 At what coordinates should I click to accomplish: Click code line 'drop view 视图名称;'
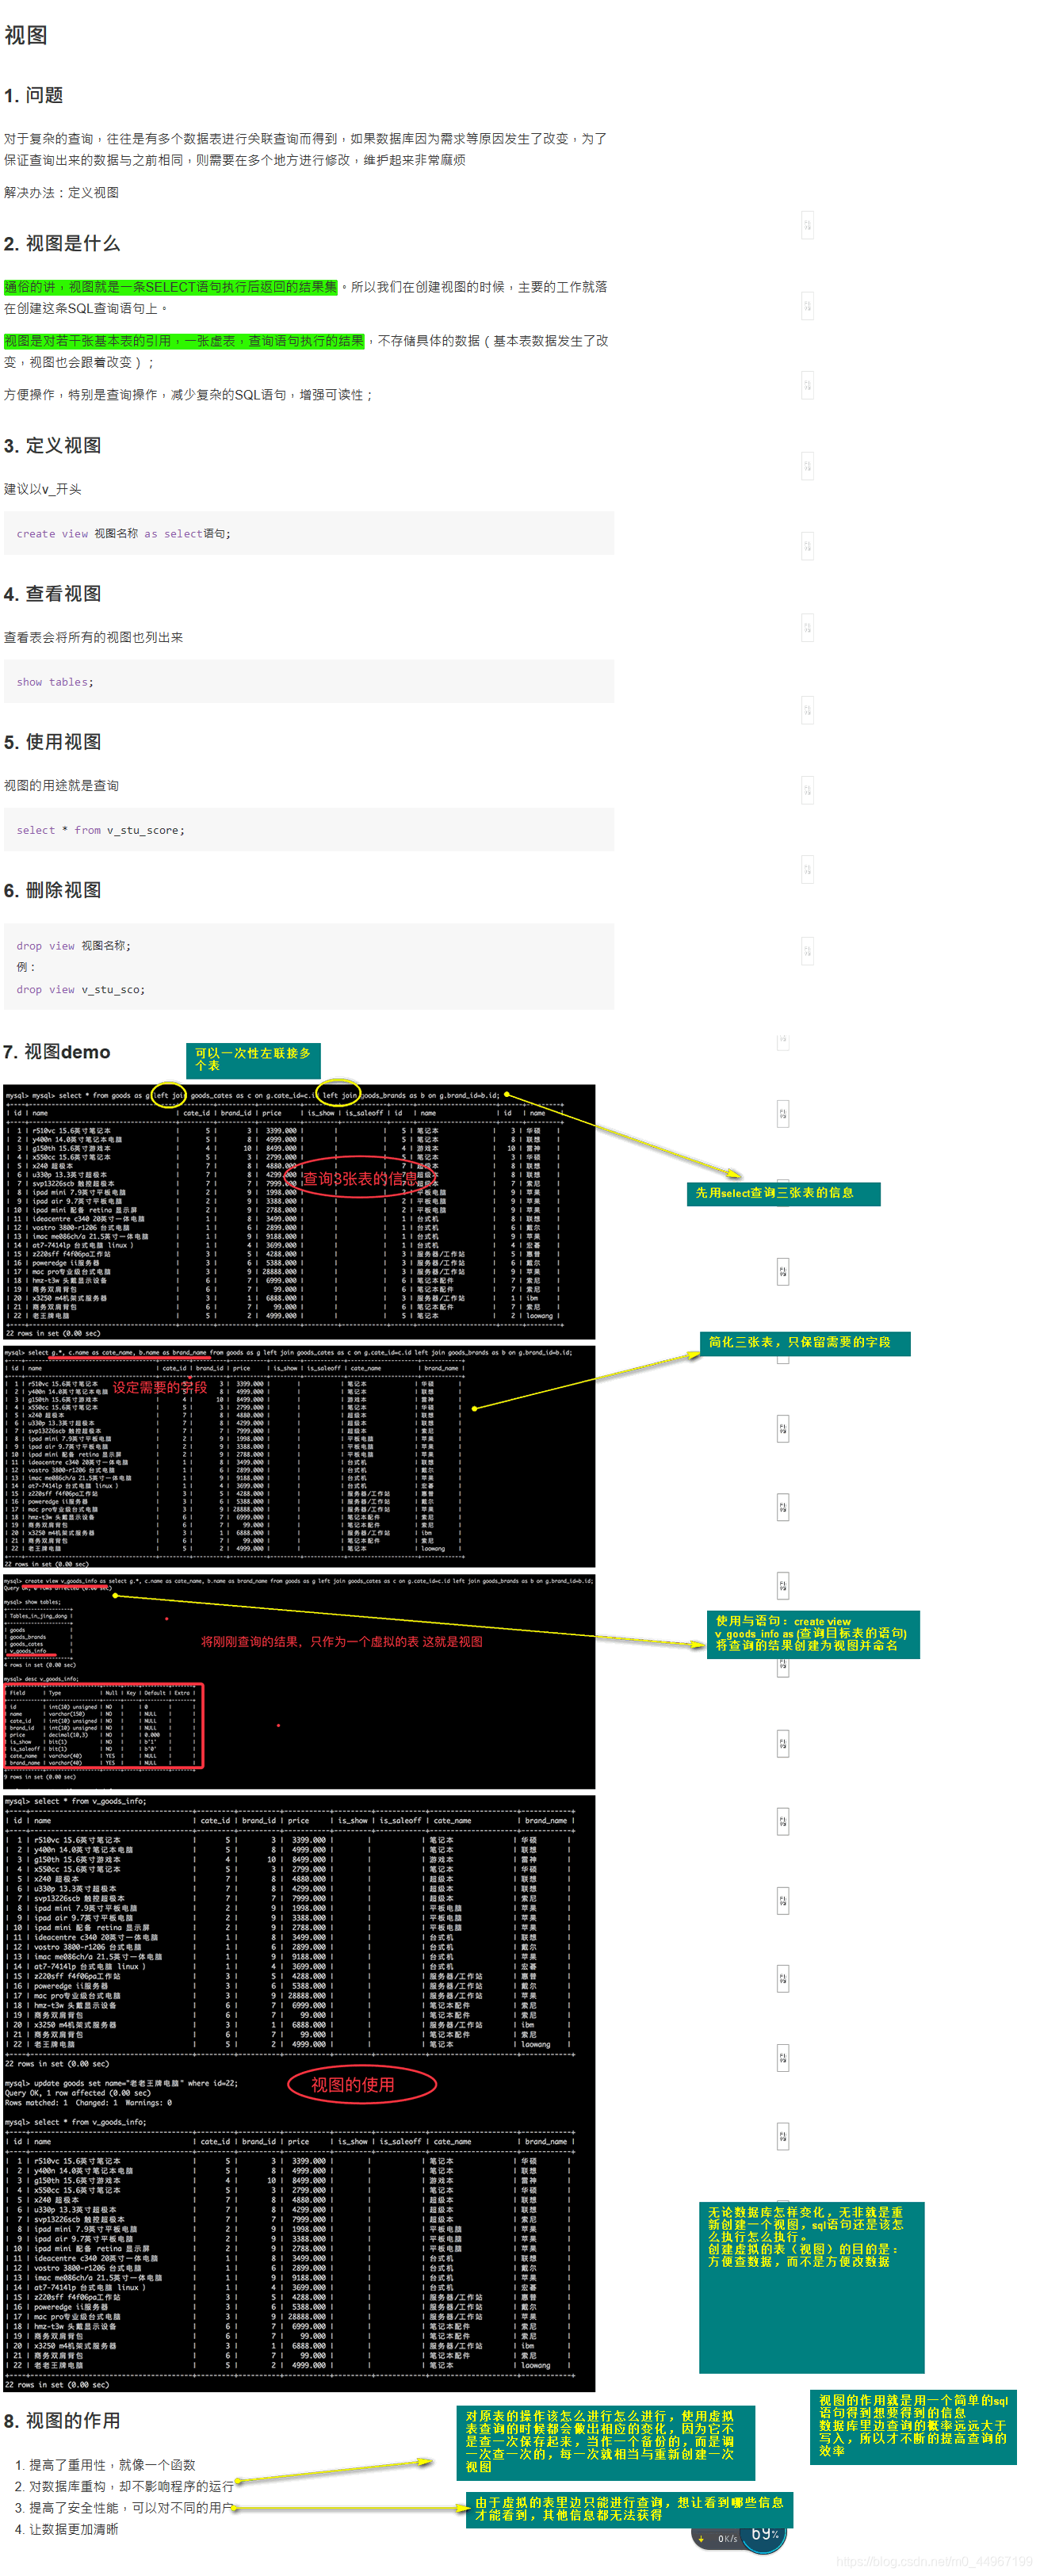pos(73,945)
